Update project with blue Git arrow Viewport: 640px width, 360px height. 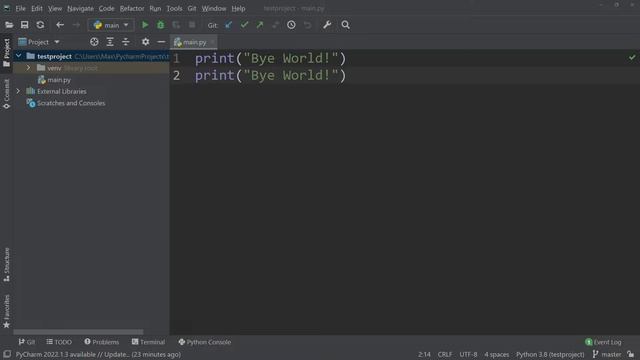(x=229, y=25)
